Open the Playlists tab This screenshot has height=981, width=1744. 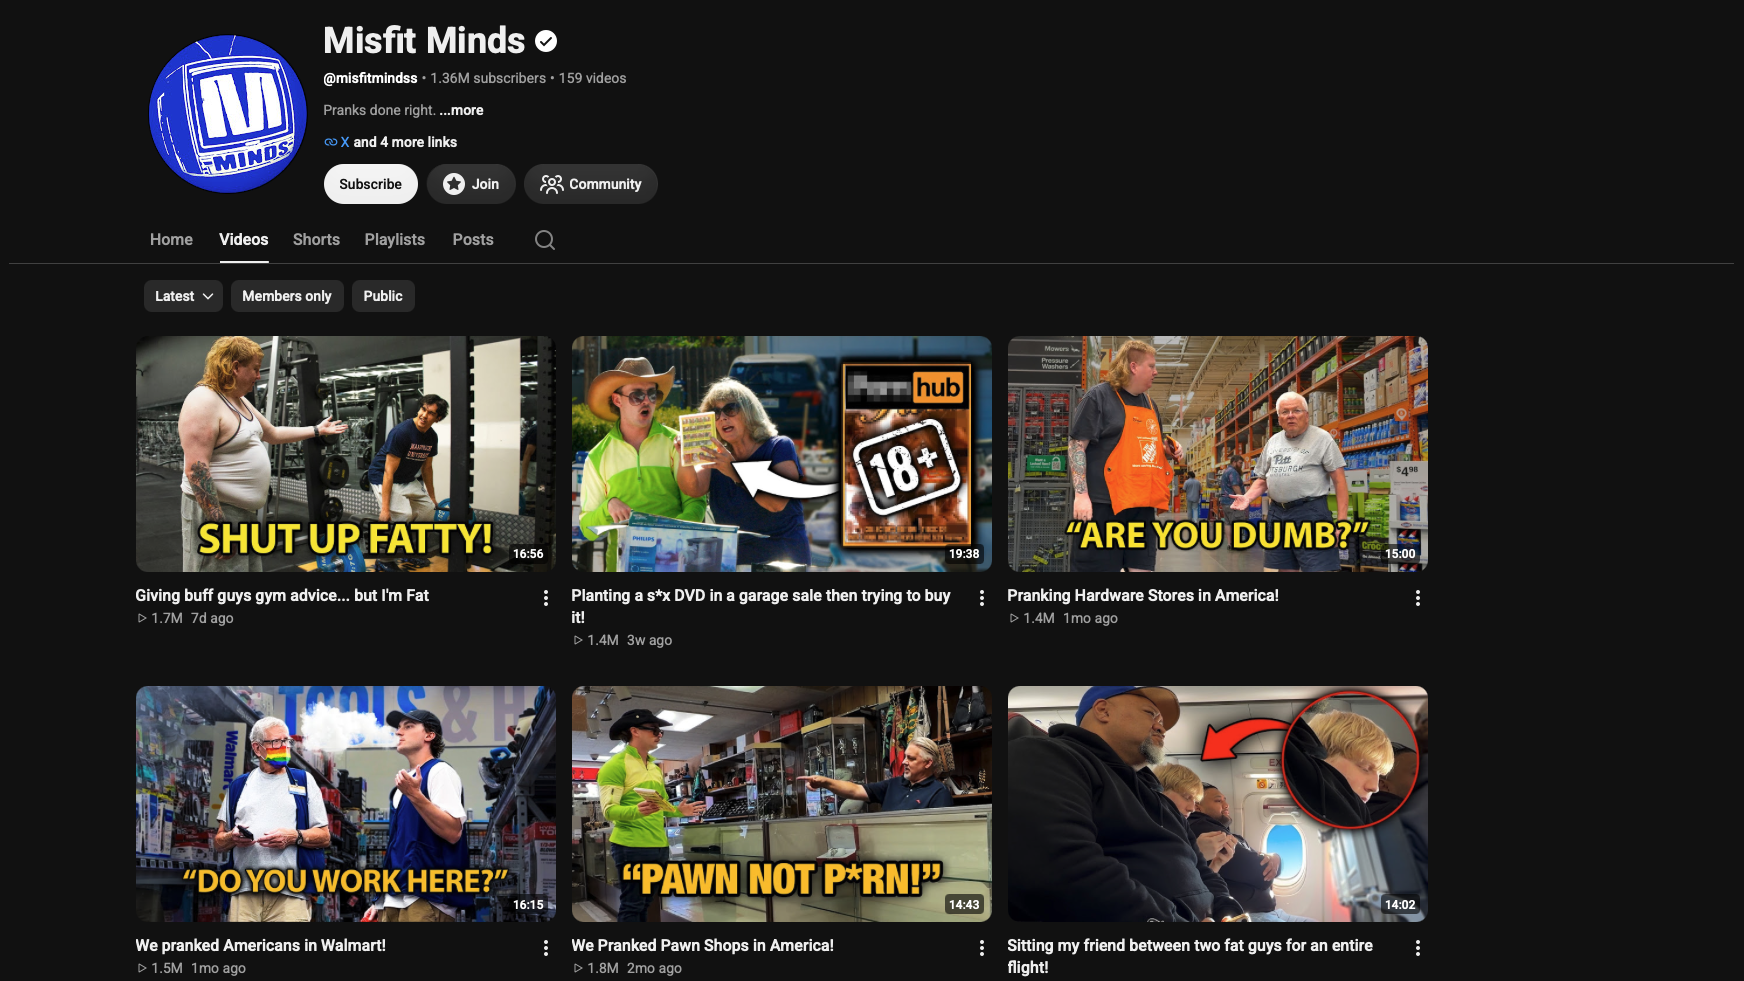coord(395,240)
